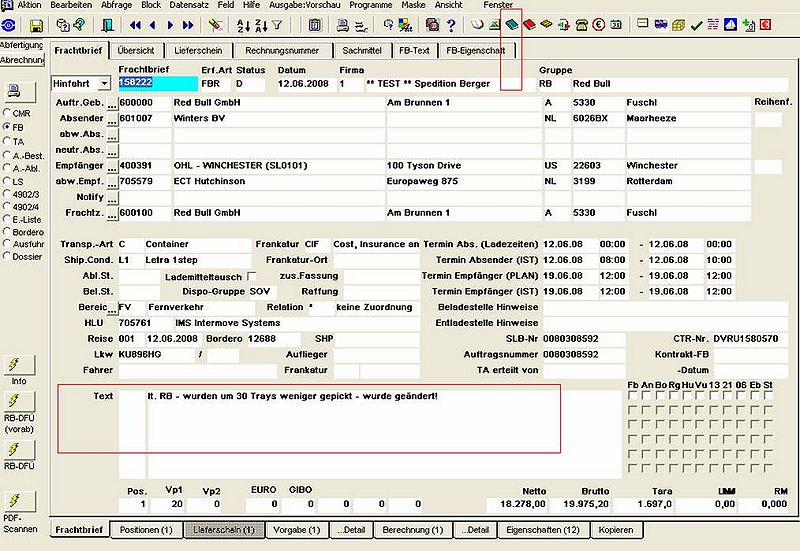Open the Absender lookup ellipsis button

[x=112, y=118]
